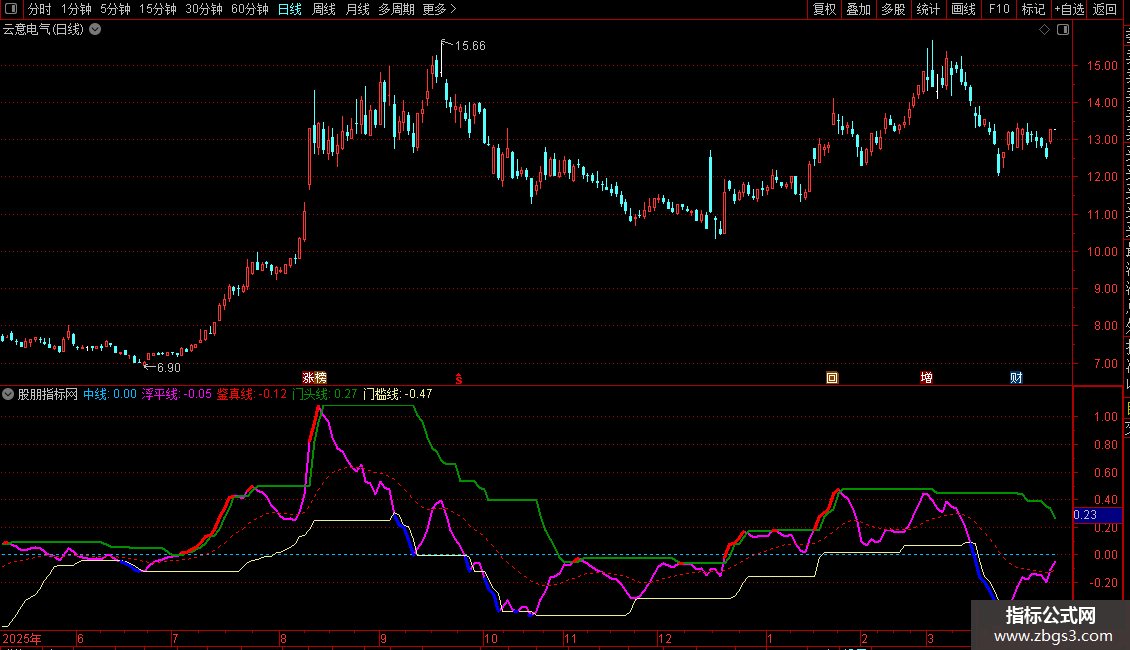The image size is (1130, 650).
Task: Switch to 日线 daily chart
Action: pyautogui.click(x=290, y=9)
